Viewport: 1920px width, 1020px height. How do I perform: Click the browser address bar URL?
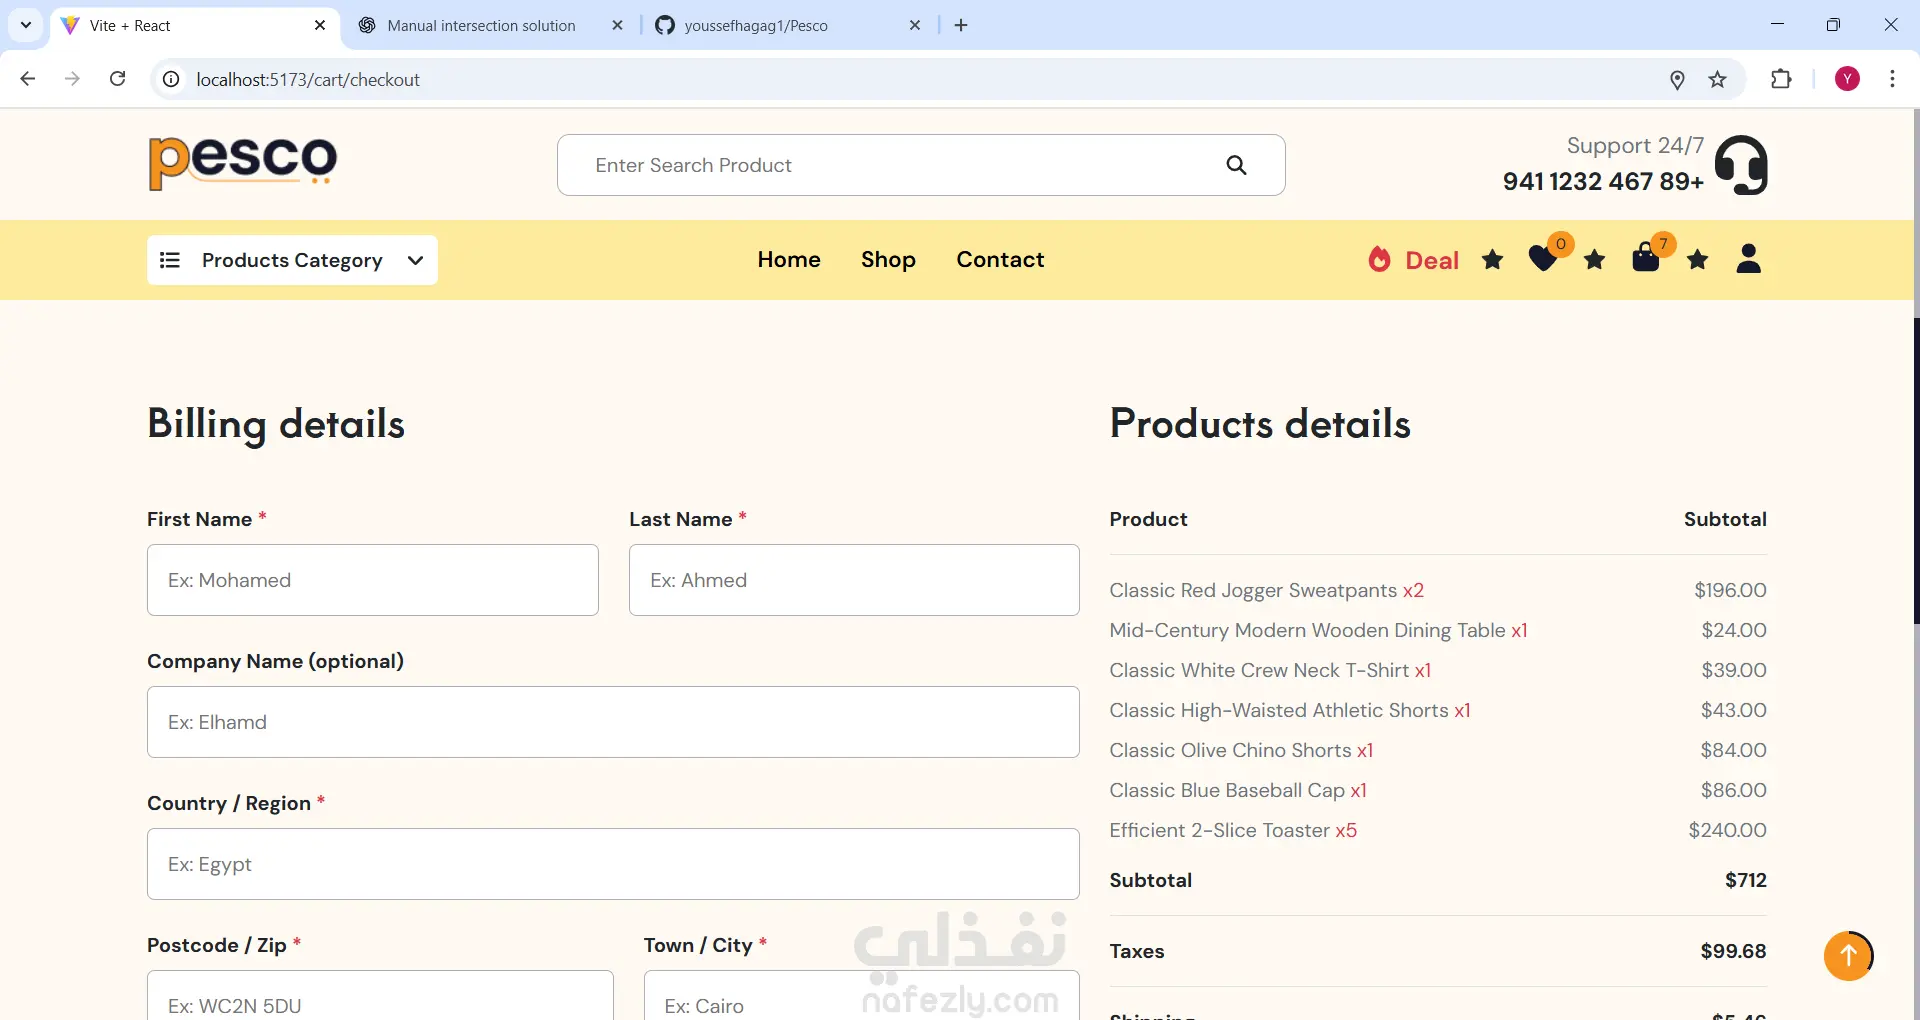click(308, 79)
